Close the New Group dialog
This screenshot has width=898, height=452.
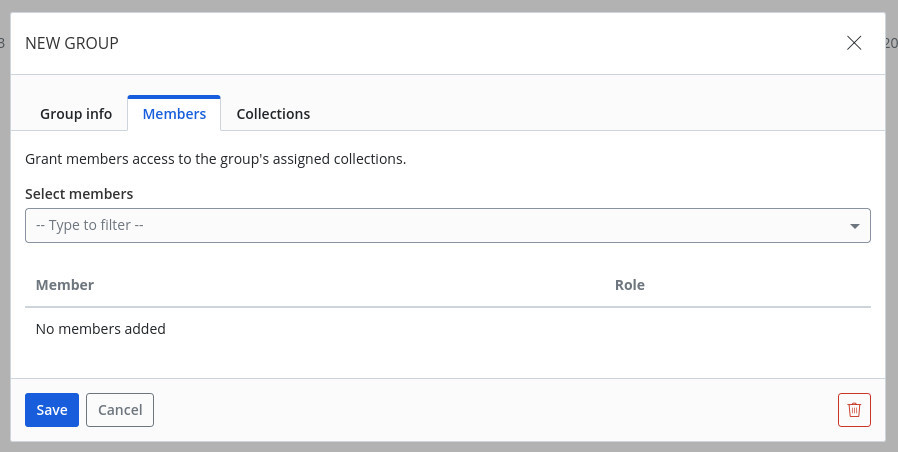point(854,43)
